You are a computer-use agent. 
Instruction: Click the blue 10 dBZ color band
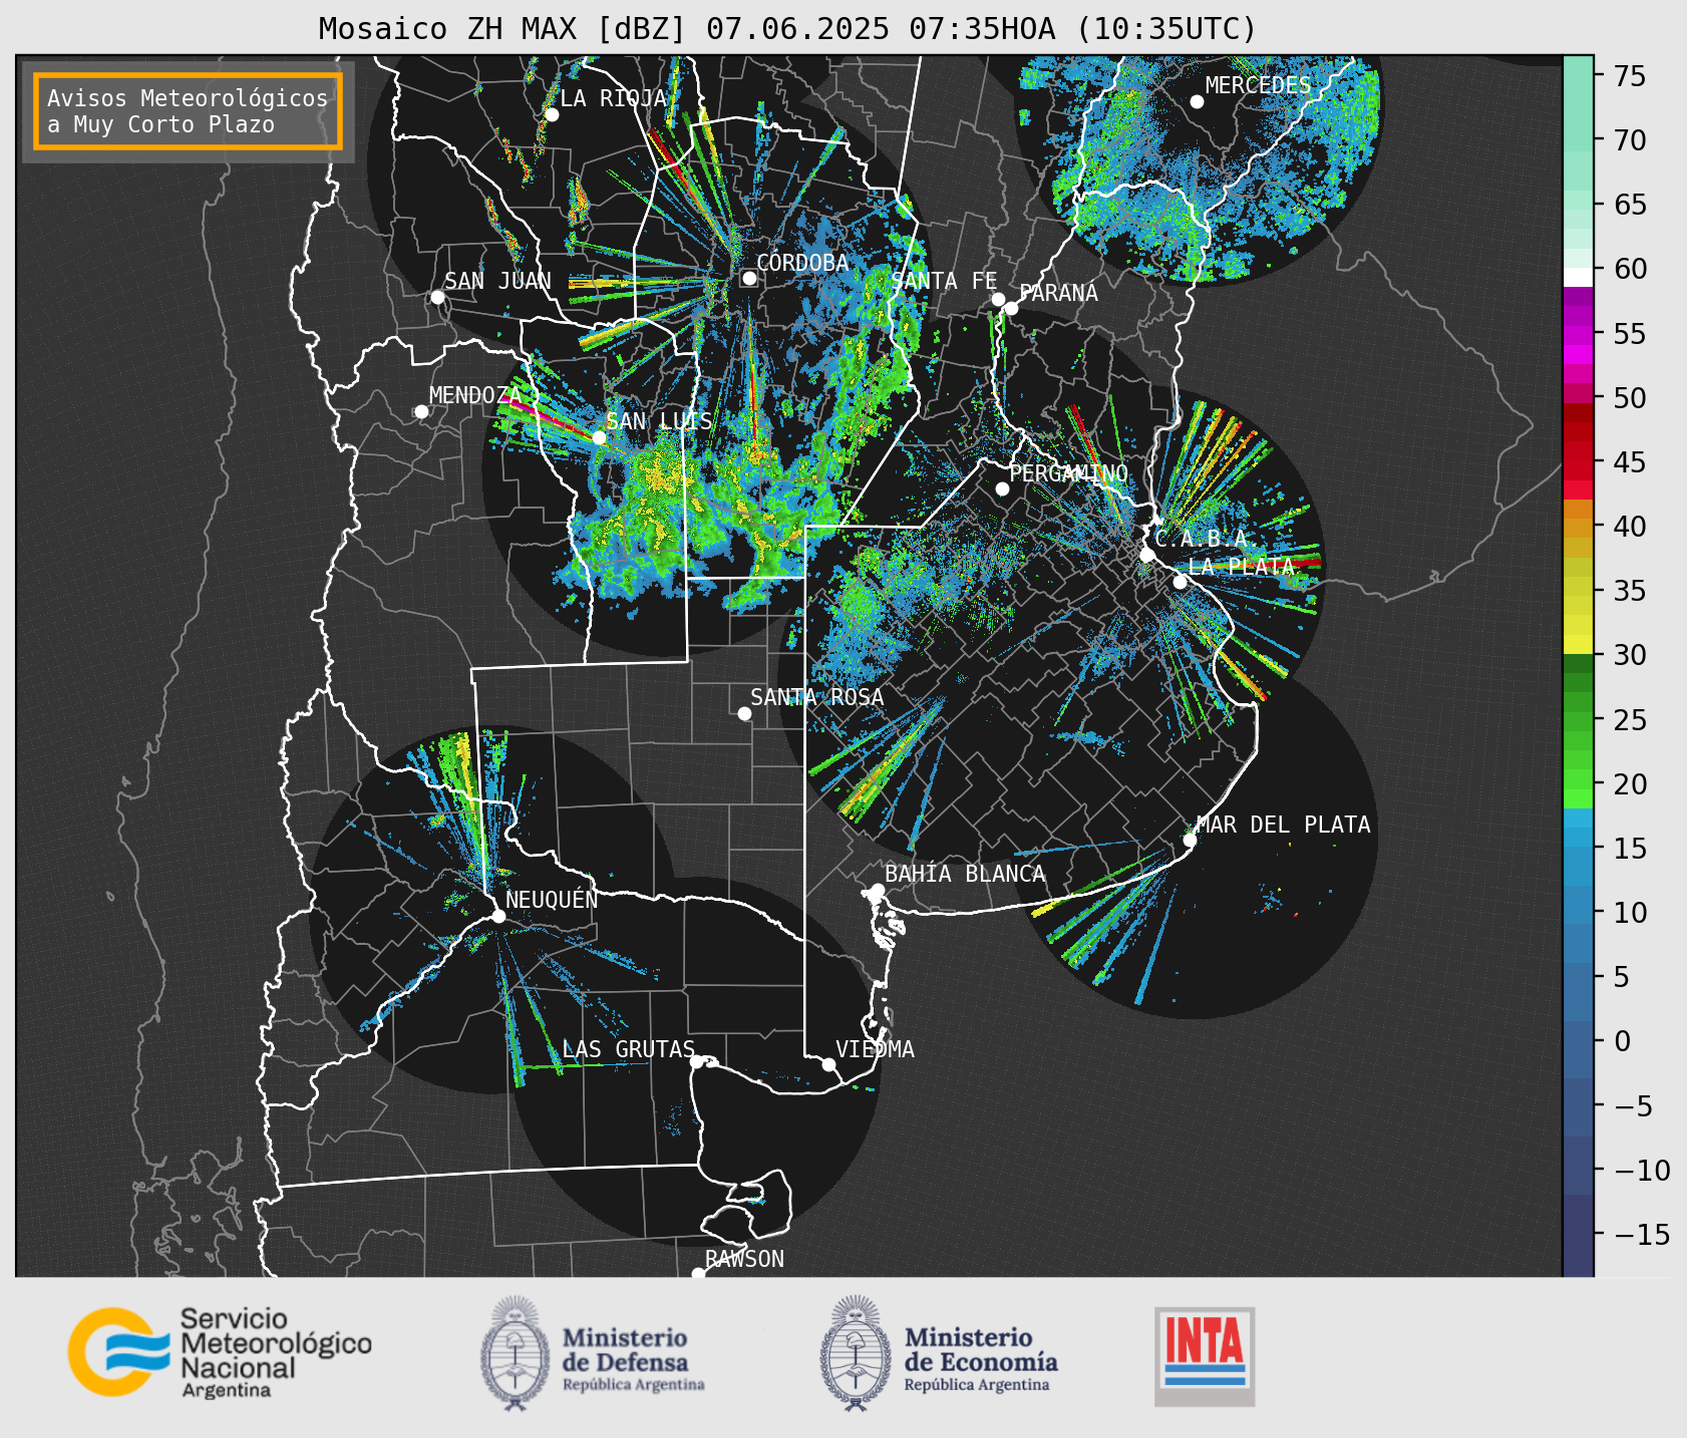coord(1578,912)
